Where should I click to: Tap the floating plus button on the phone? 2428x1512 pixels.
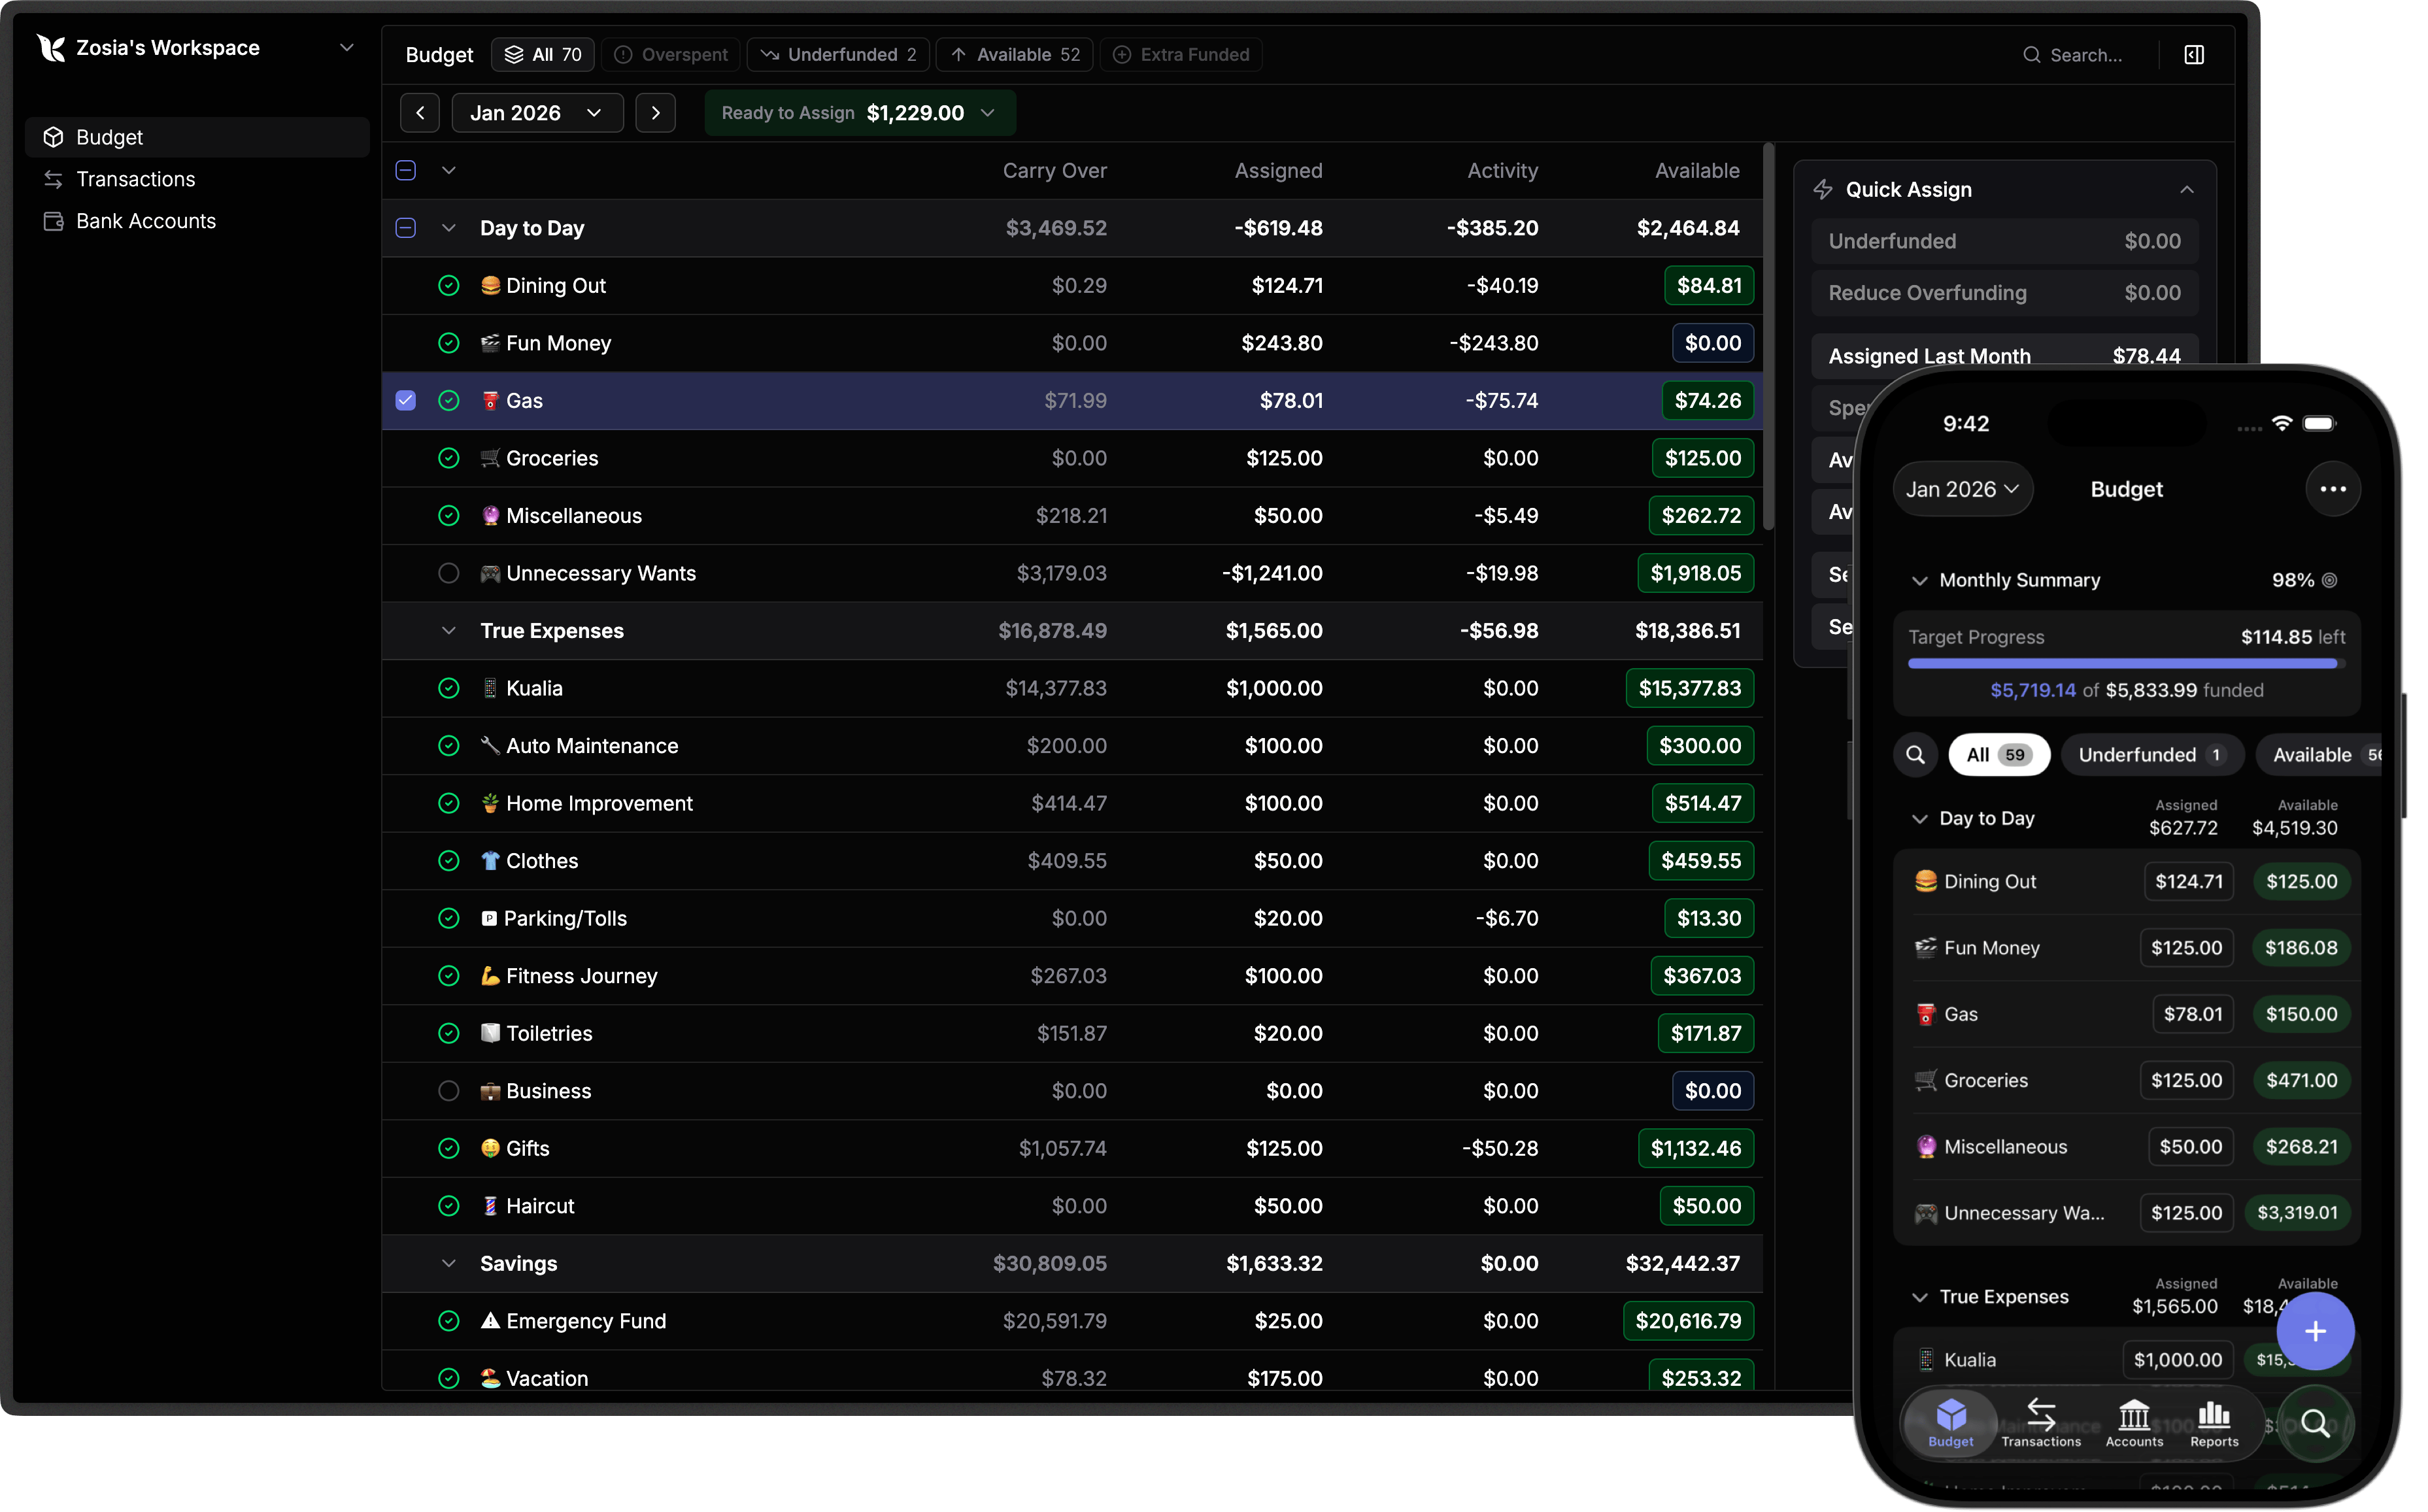coord(2316,1331)
